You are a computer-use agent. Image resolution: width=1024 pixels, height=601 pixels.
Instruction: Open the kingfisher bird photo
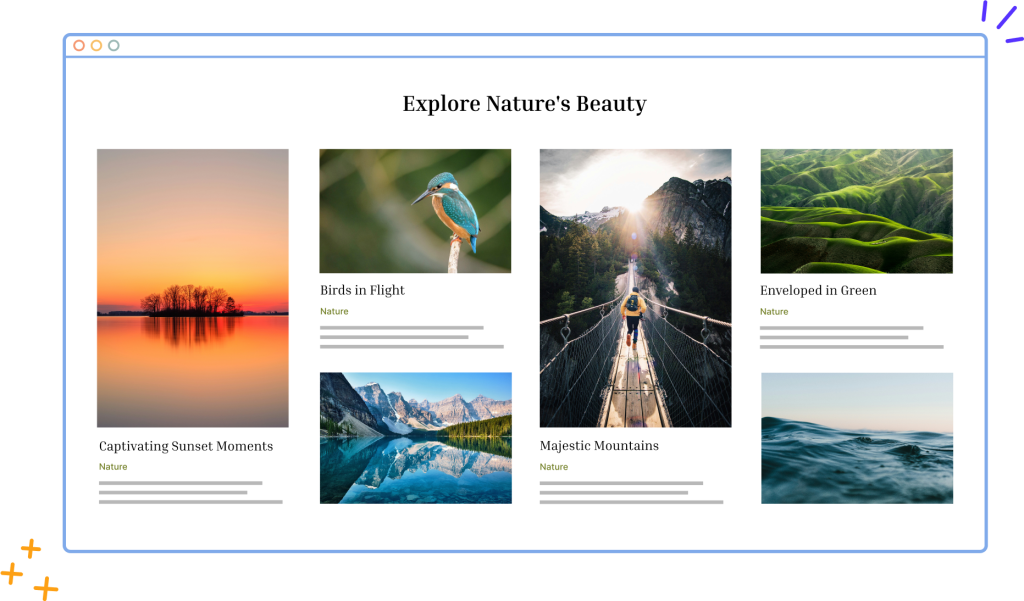(415, 211)
